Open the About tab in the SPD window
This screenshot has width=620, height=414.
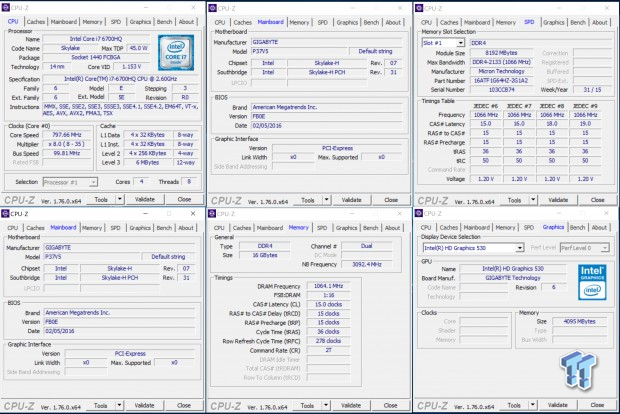pos(599,23)
